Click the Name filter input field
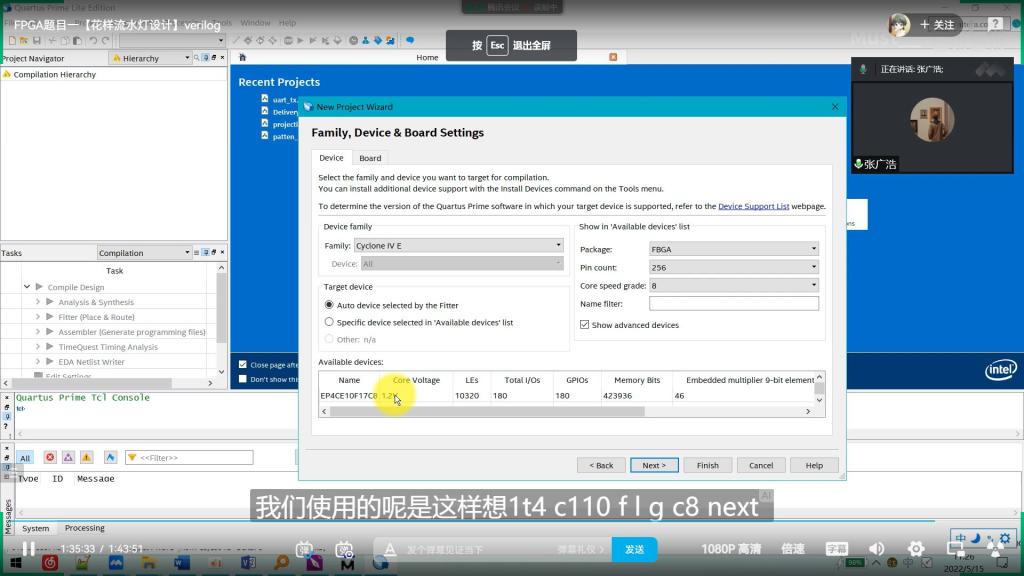This screenshot has width=1024, height=576. click(733, 303)
